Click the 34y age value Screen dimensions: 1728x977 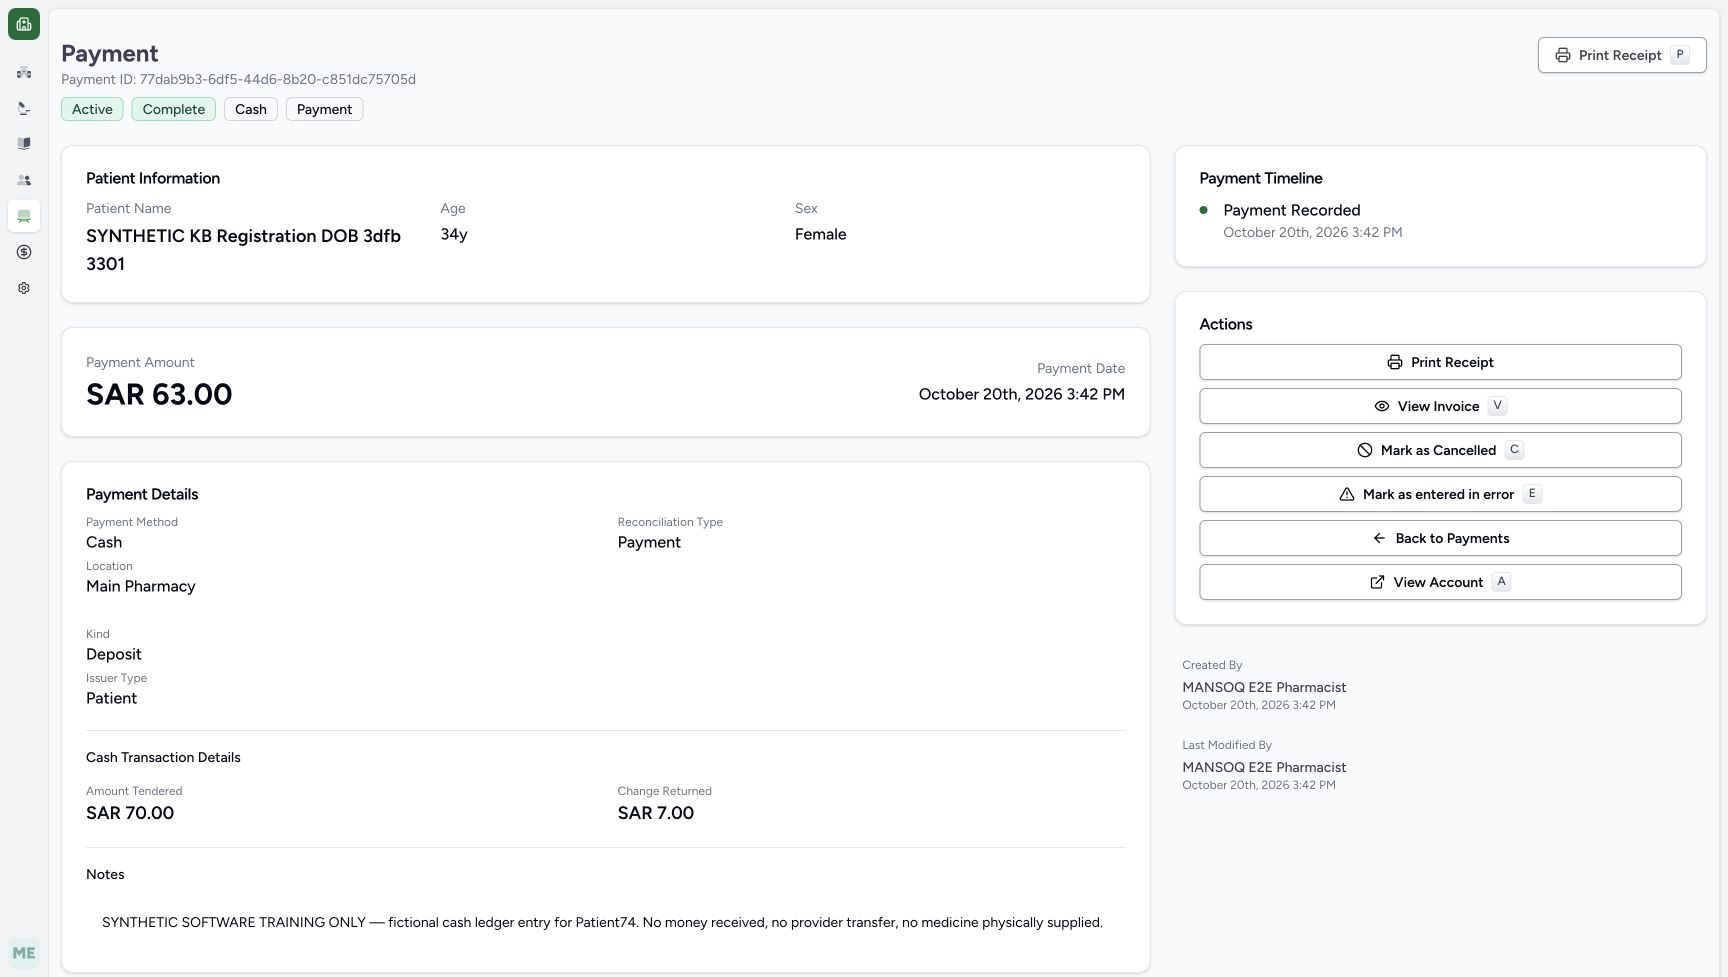[454, 234]
